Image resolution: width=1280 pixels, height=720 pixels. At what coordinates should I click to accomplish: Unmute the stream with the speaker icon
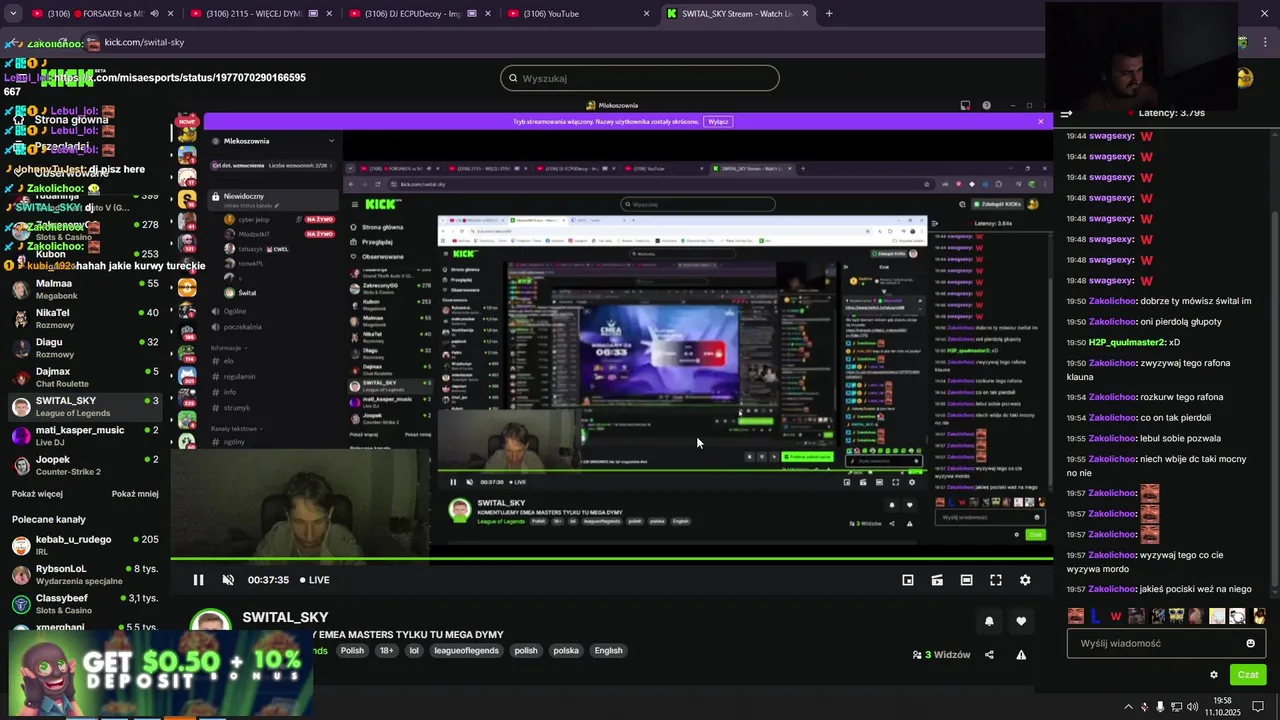coord(228,580)
